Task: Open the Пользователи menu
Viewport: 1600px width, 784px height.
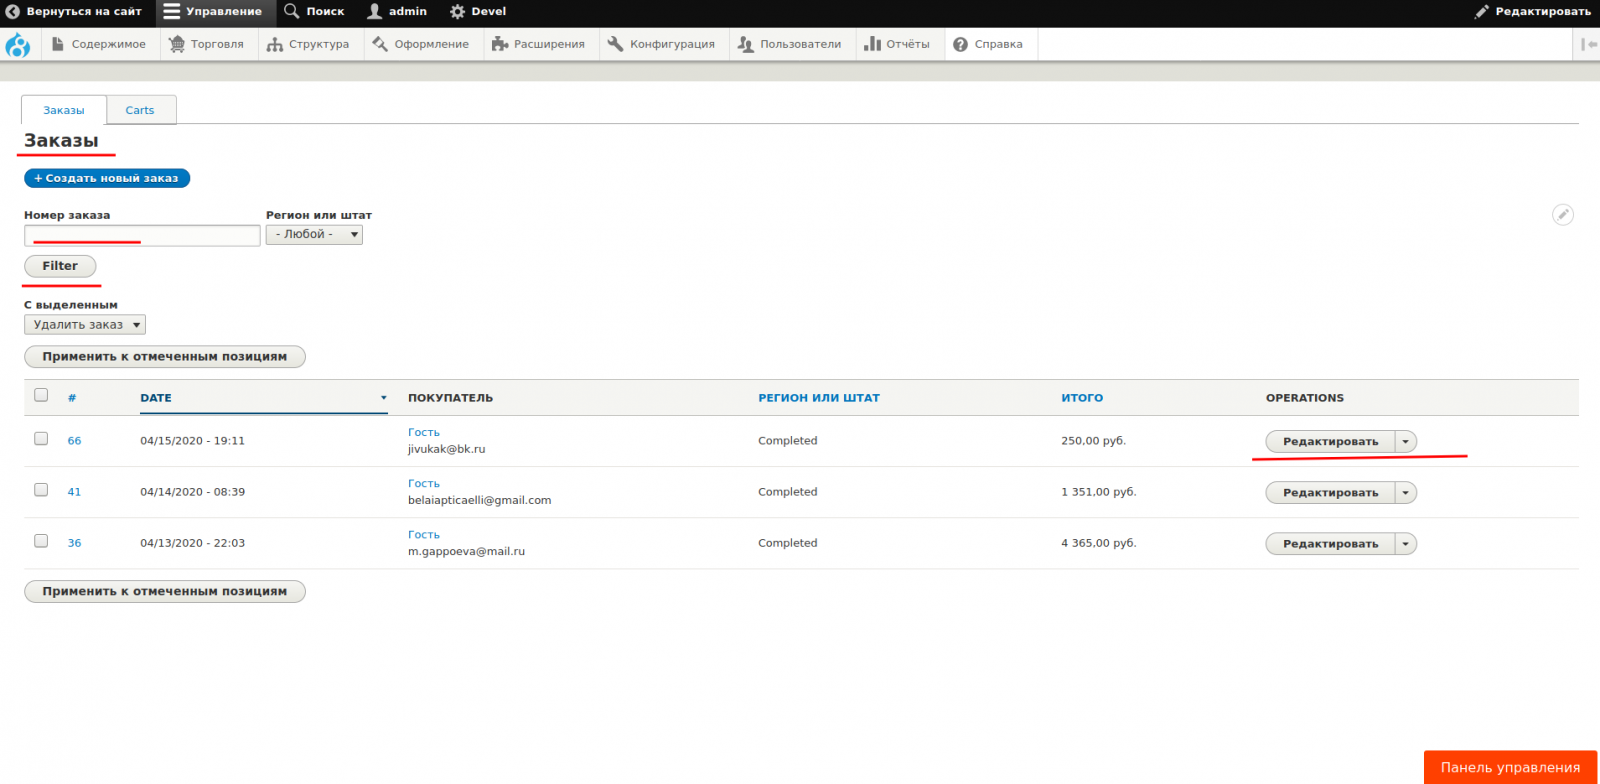Action: pos(790,44)
